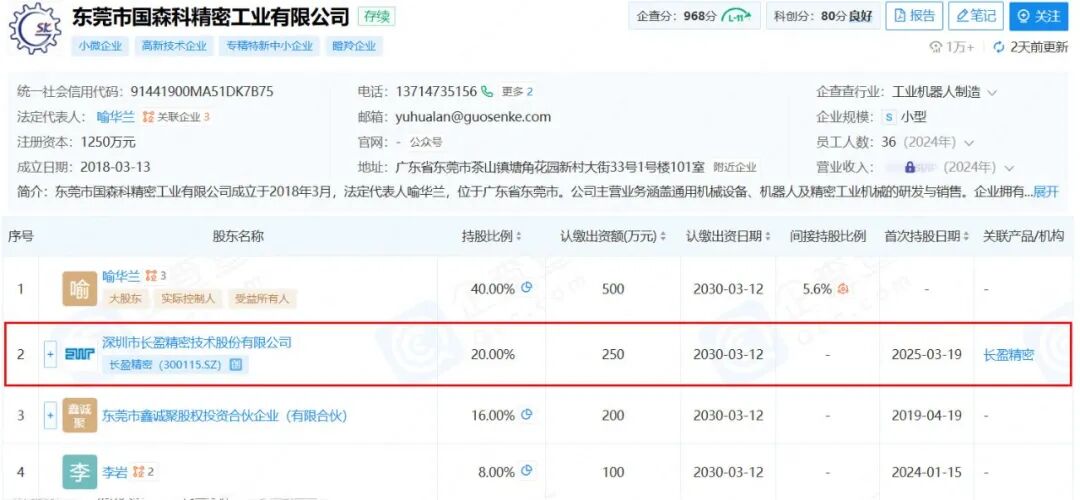Image resolution: width=1080 pixels, height=500 pixels.
Task: Sort by the 首次持股日期 column header
Action: pos(926,236)
